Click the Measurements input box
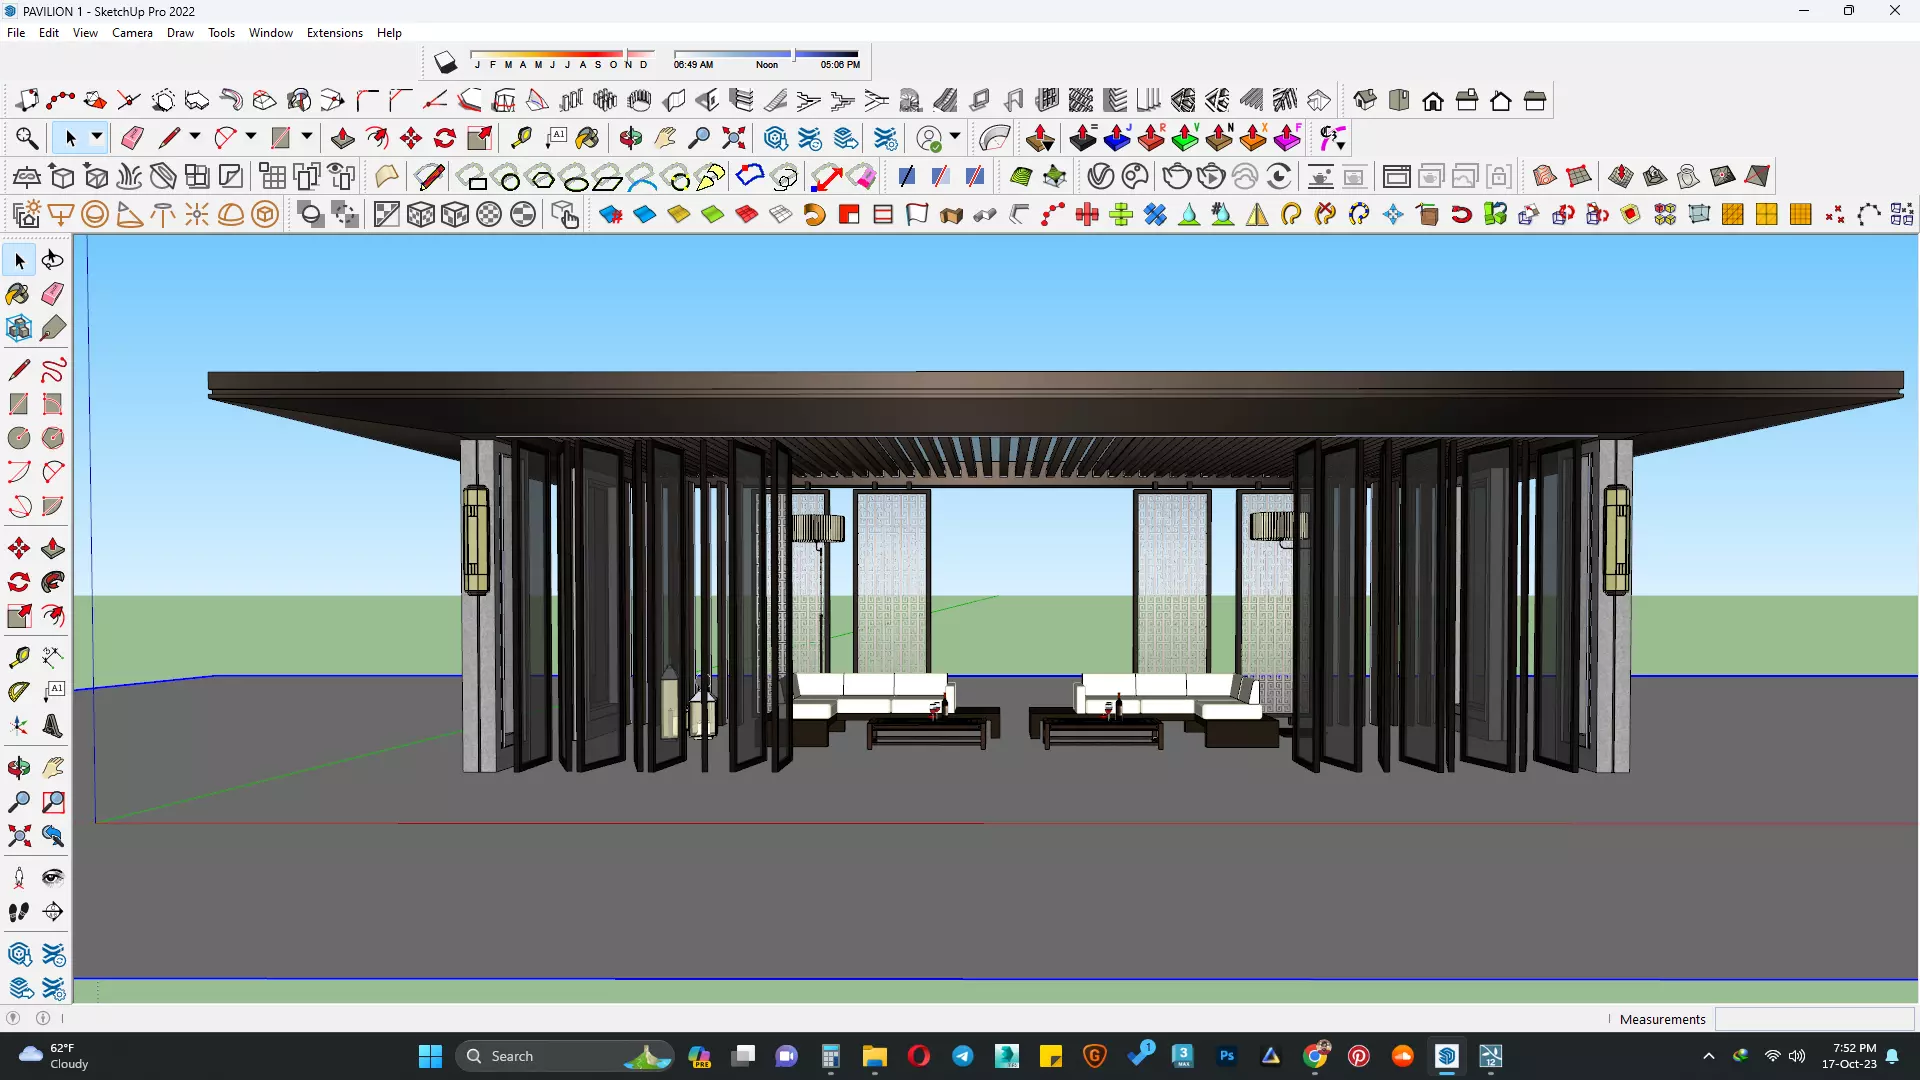Viewport: 1920px width, 1080px height. click(x=1814, y=1019)
